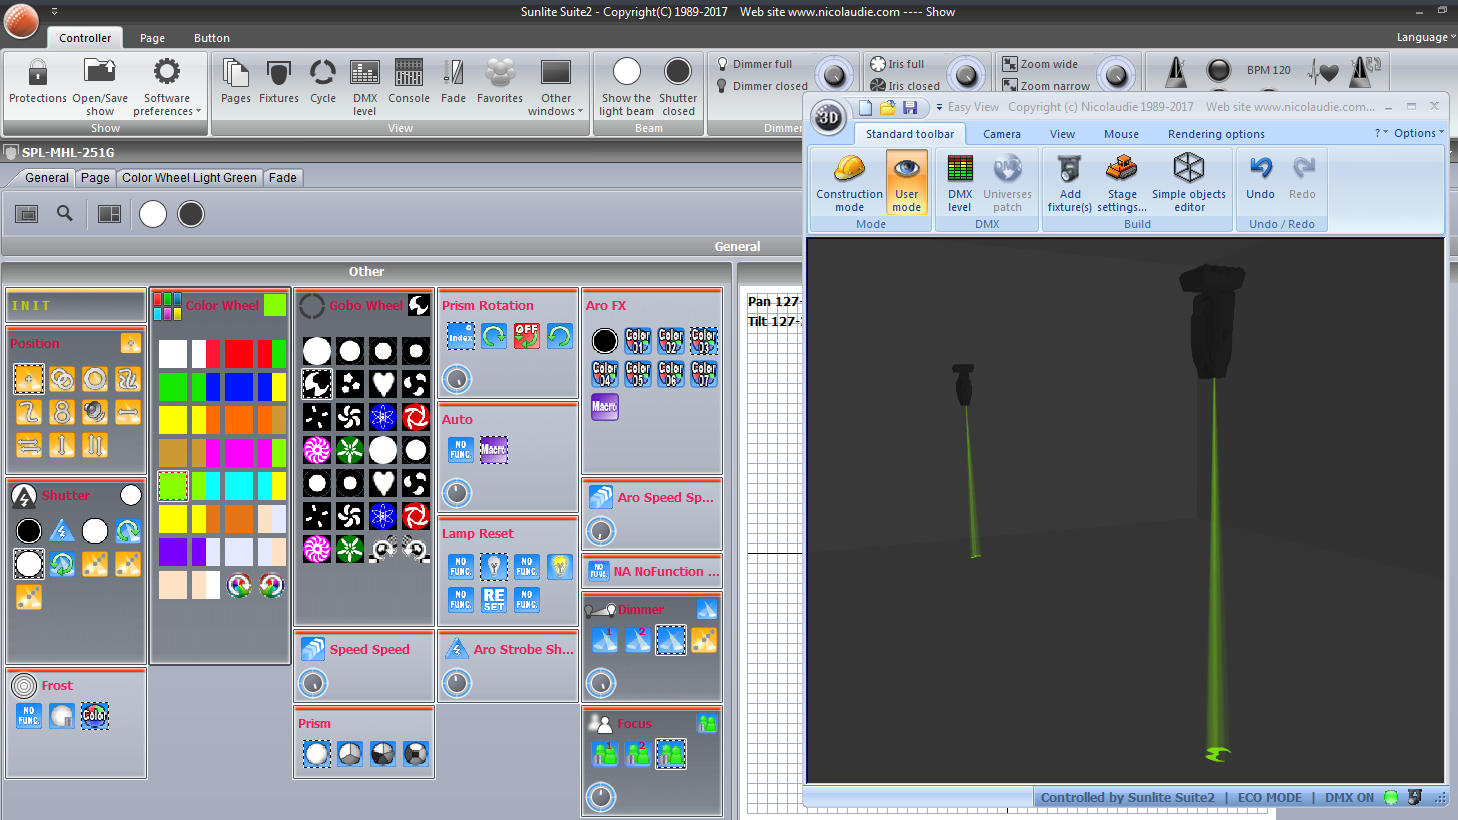Click Add fixture(s) in the 3D window

pos(1070,182)
